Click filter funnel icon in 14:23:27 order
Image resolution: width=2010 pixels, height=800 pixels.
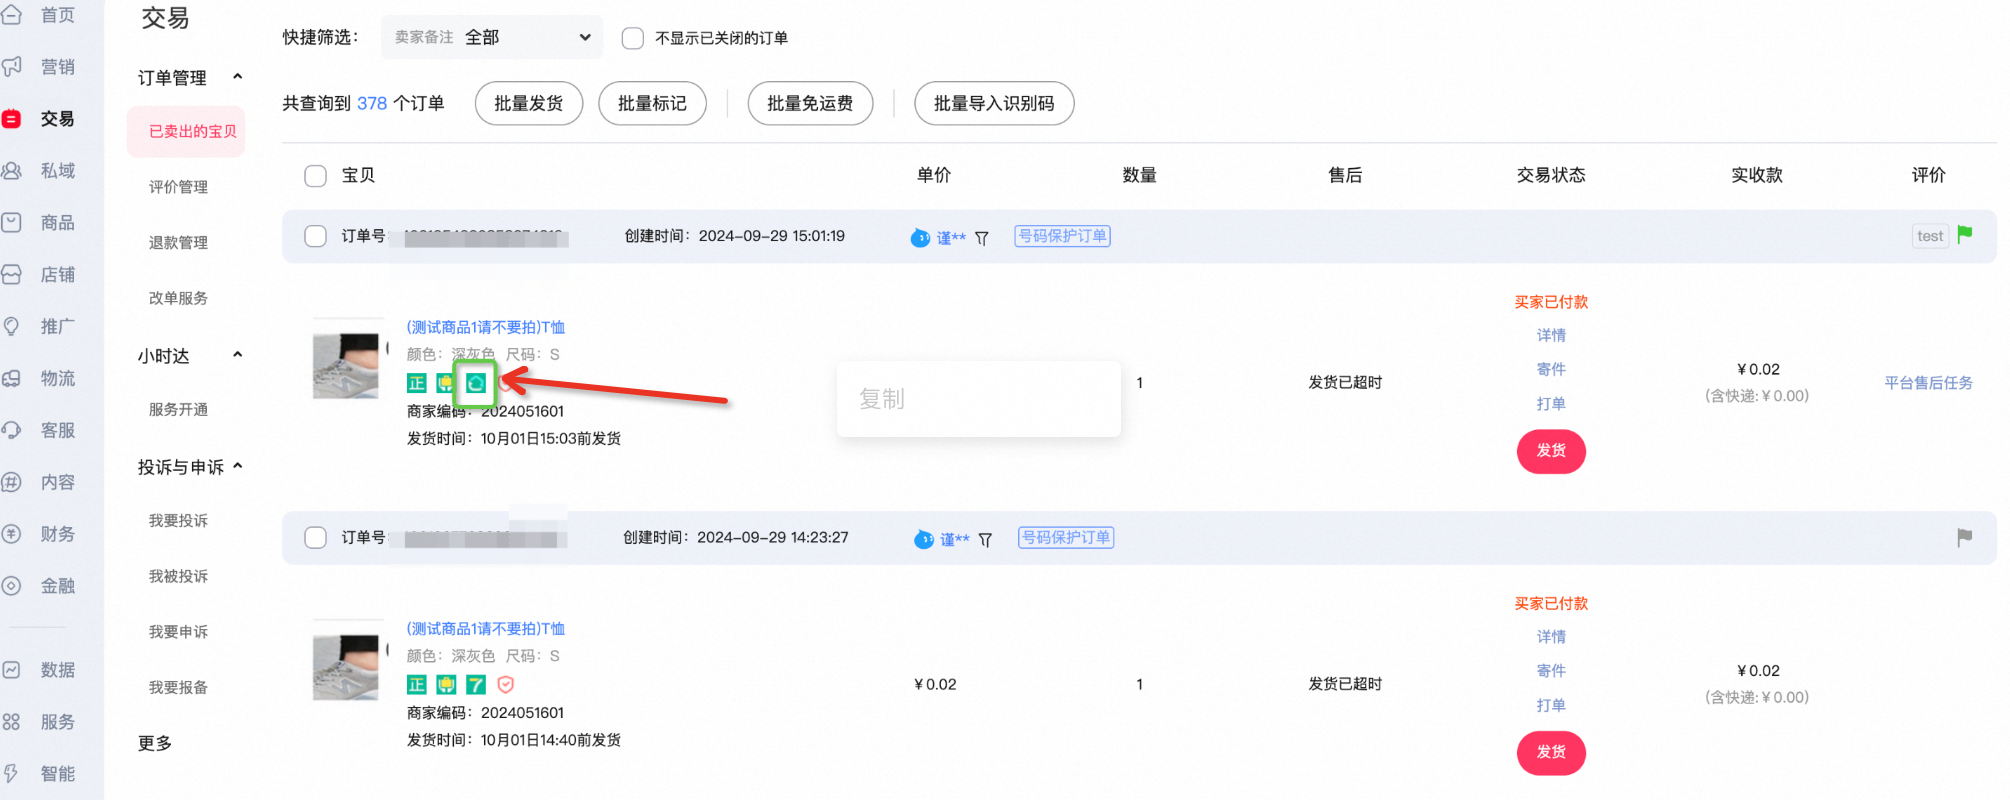986,540
